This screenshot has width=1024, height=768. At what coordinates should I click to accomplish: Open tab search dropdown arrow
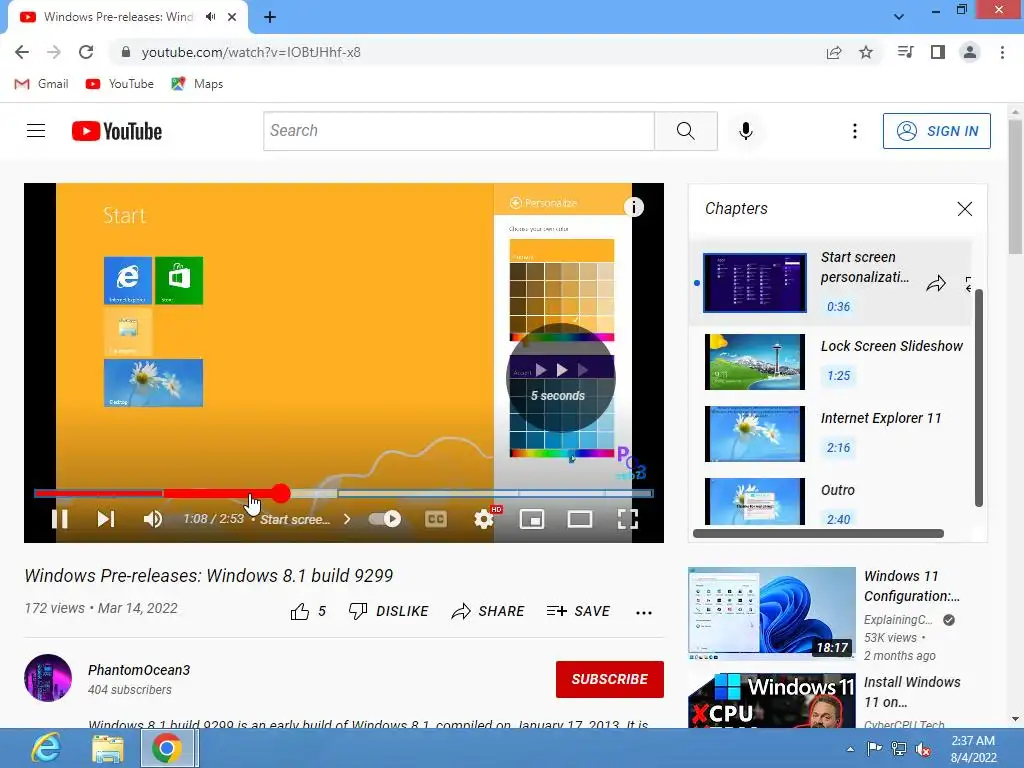coord(899,17)
